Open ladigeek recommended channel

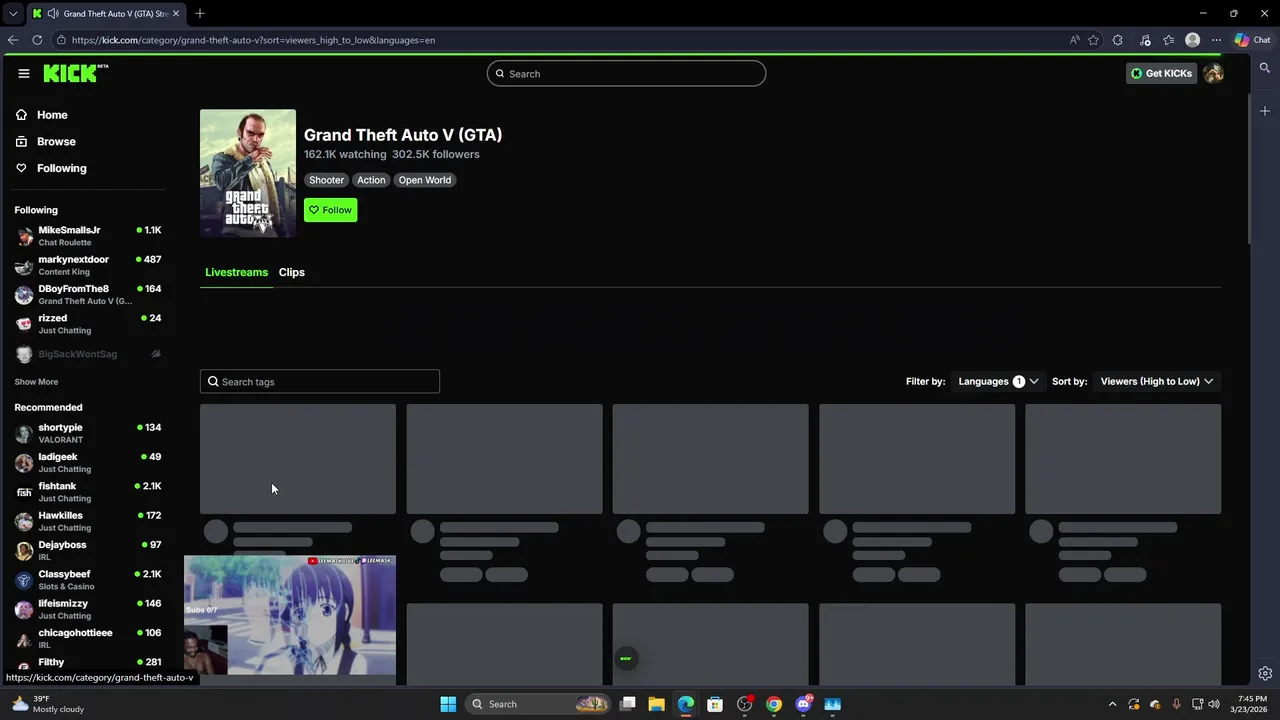click(88, 462)
